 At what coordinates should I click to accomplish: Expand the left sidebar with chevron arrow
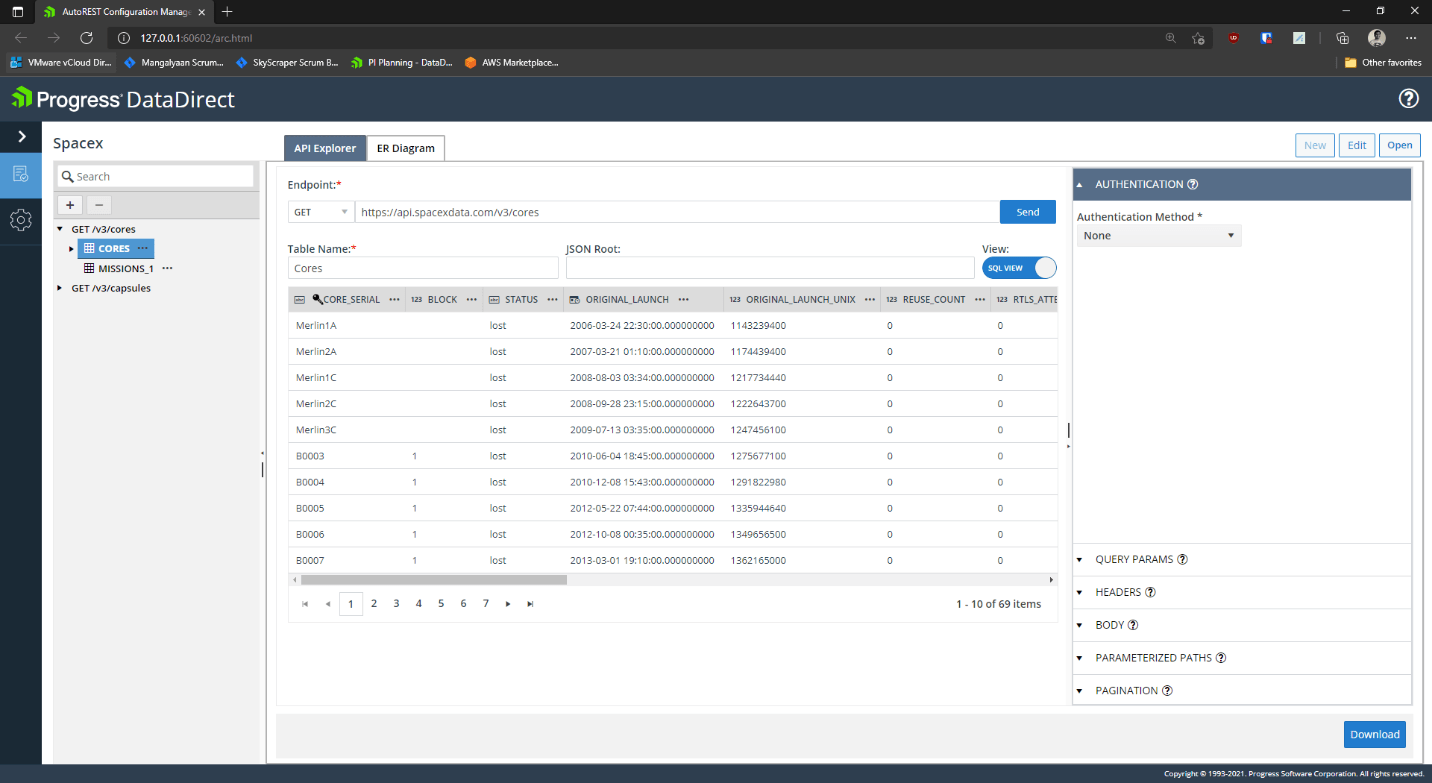point(21,136)
